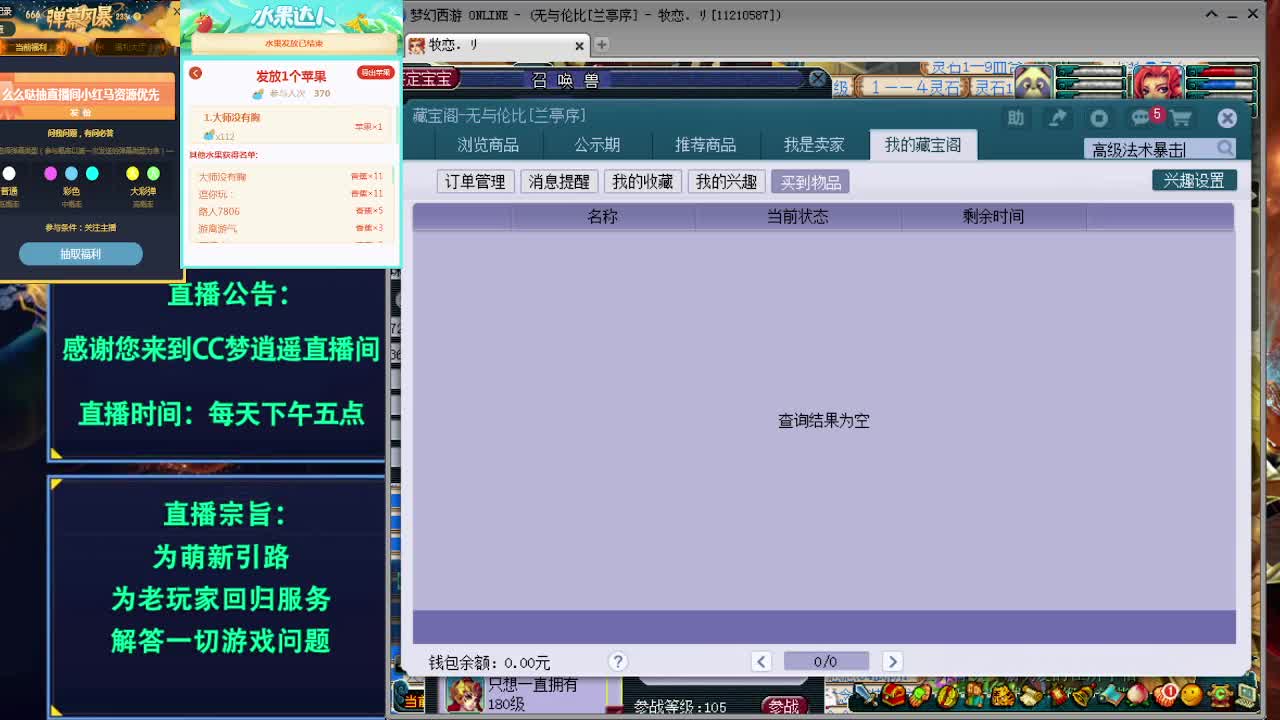Switch to 浏览商品 tab
Image resolution: width=1280 pixels, height=720 pixels.
point(488,145)
